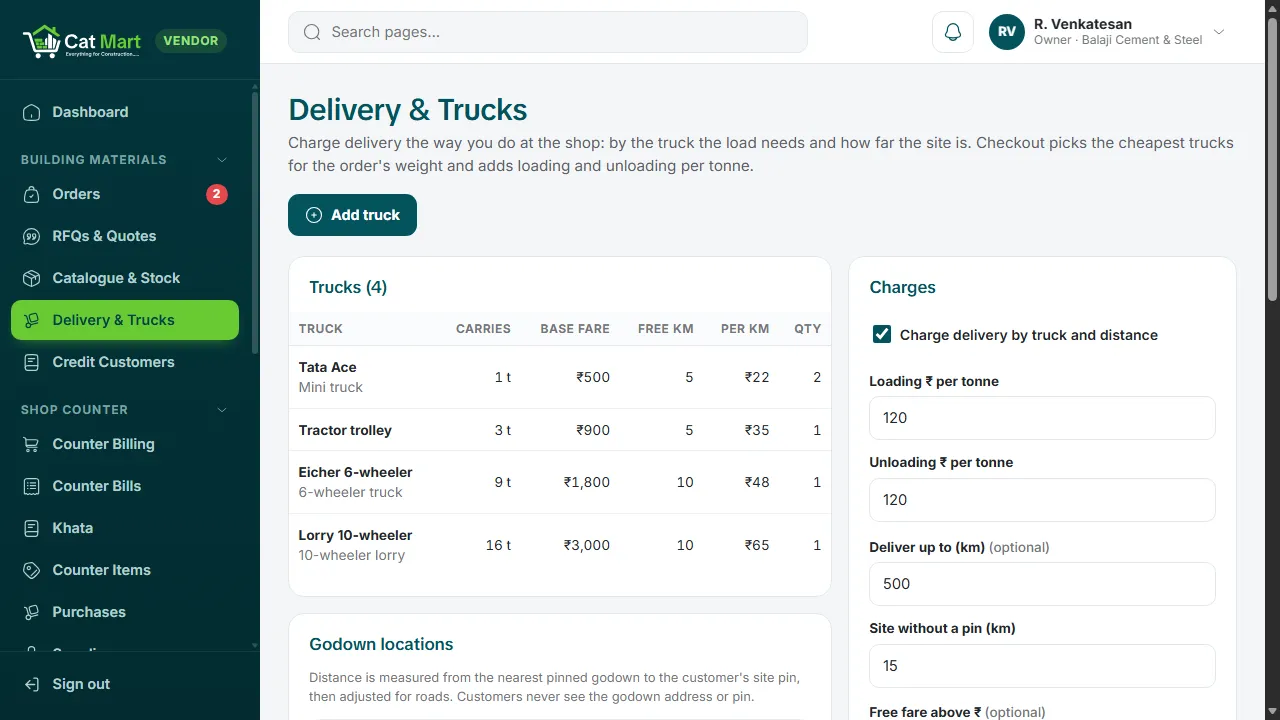
Task: Edit the Unloading ₹ per tonne field
Action: pyautogui.click(x=1042, y=500)
